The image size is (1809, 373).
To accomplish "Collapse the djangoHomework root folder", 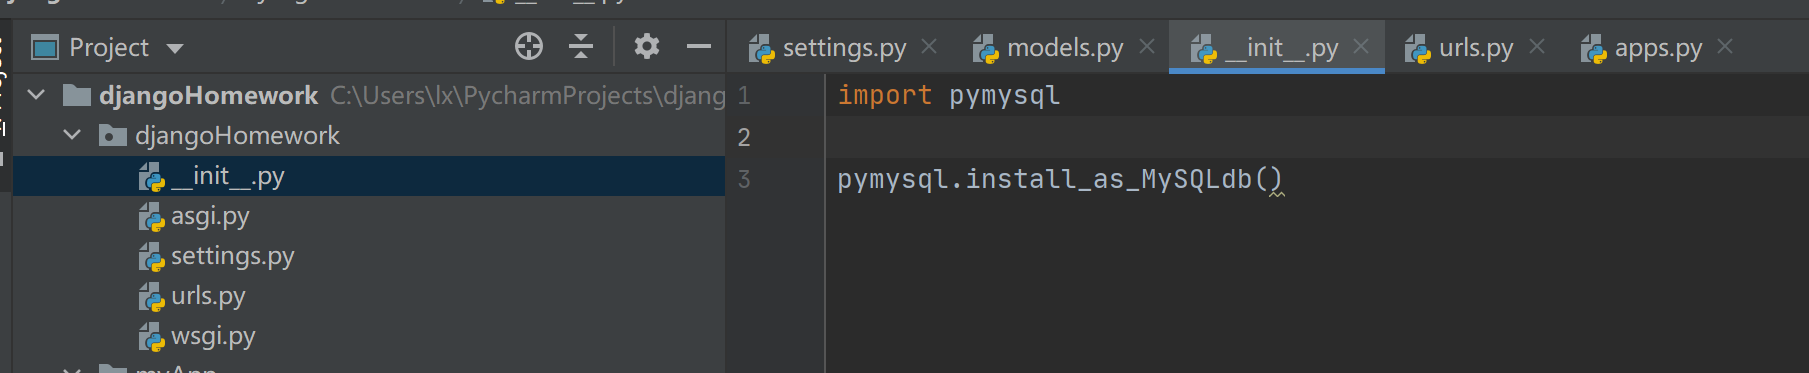I will [x=37, y=95].
